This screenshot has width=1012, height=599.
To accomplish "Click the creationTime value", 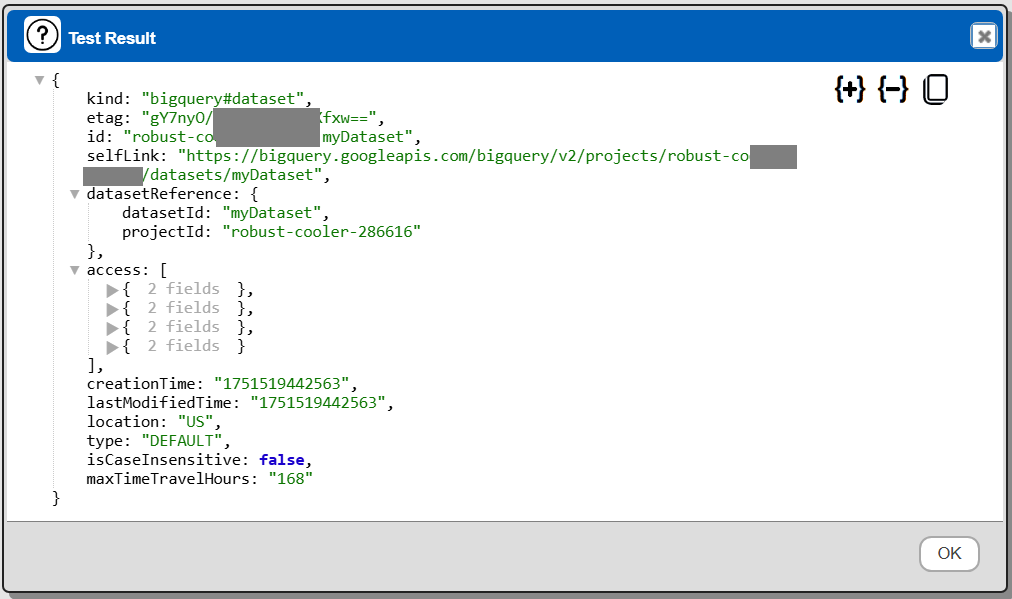I will [286, 384].
